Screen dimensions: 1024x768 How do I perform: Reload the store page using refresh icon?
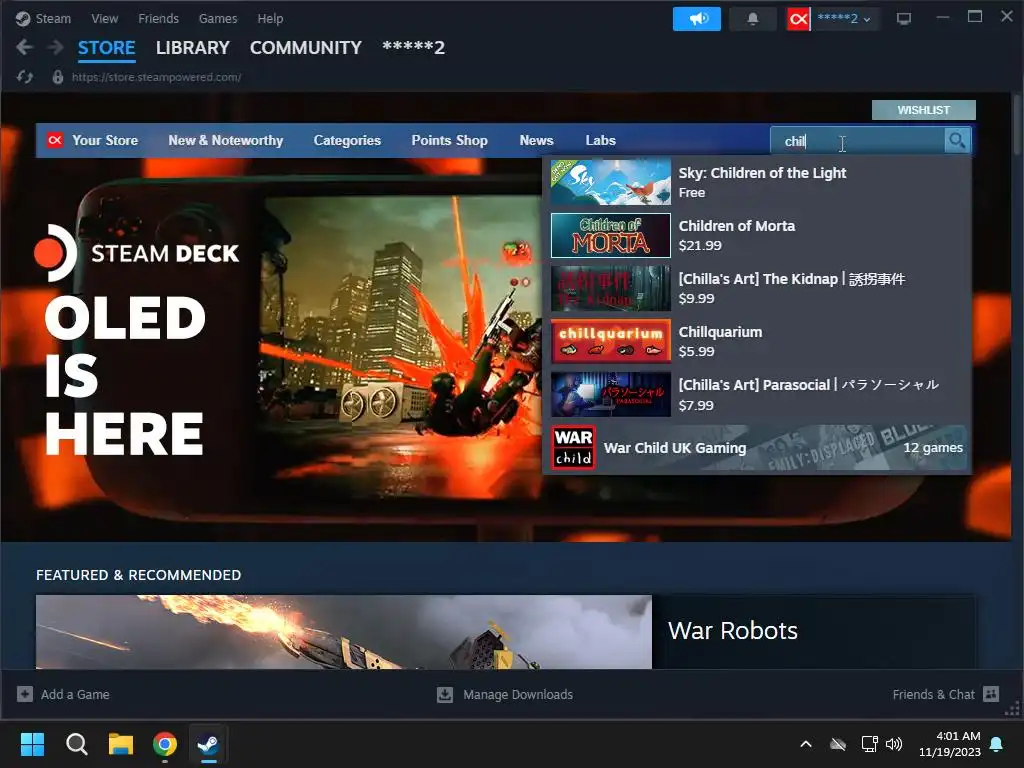point(25,77)
